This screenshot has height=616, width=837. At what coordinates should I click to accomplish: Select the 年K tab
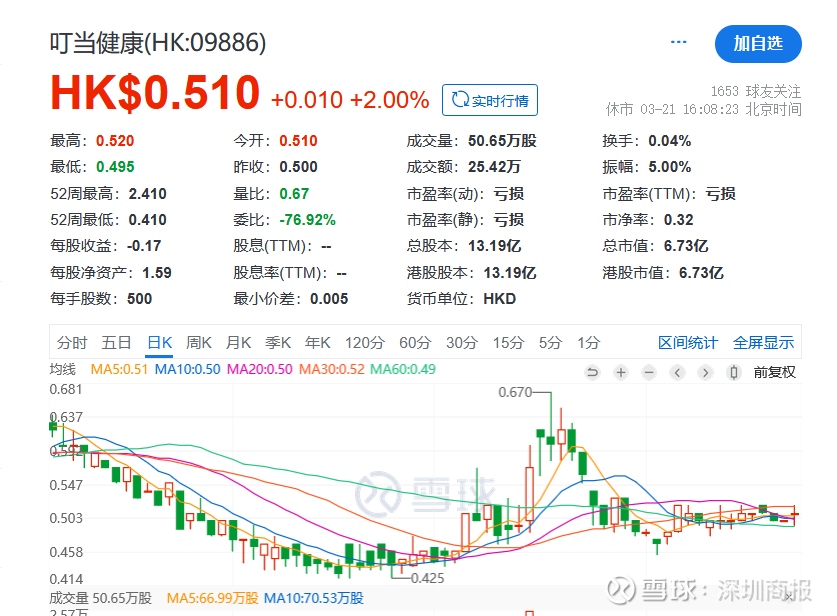coord(318,342)
